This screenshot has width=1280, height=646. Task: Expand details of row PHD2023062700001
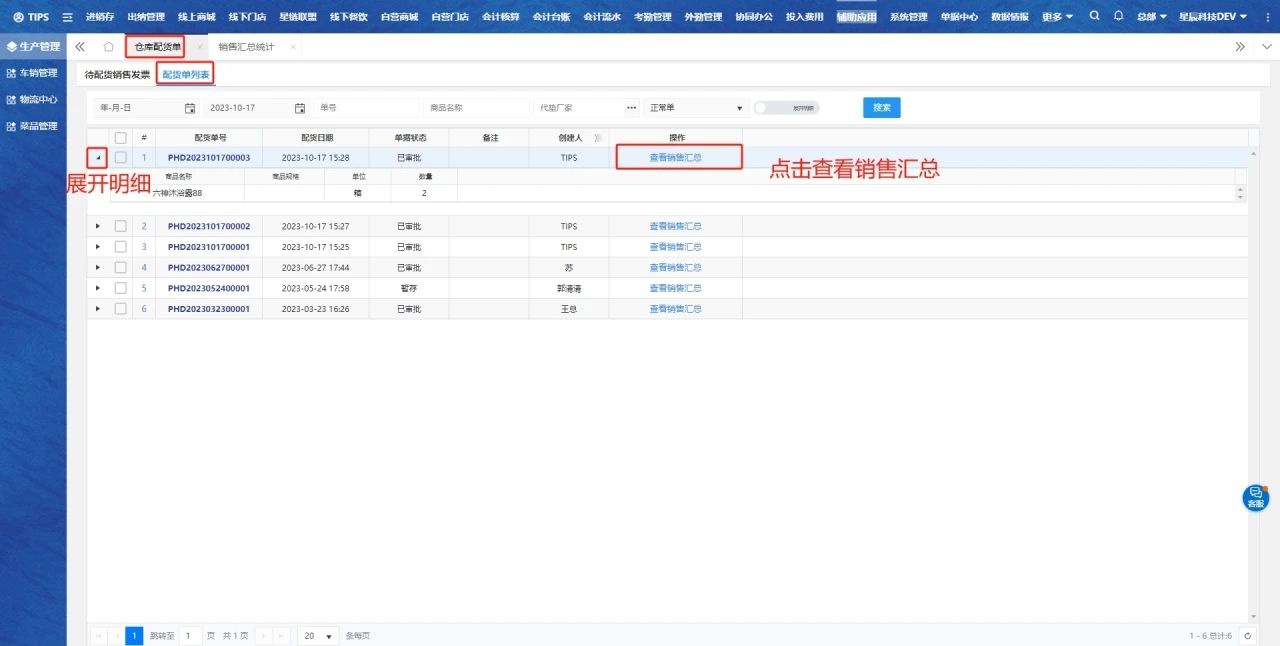(97, 268)
